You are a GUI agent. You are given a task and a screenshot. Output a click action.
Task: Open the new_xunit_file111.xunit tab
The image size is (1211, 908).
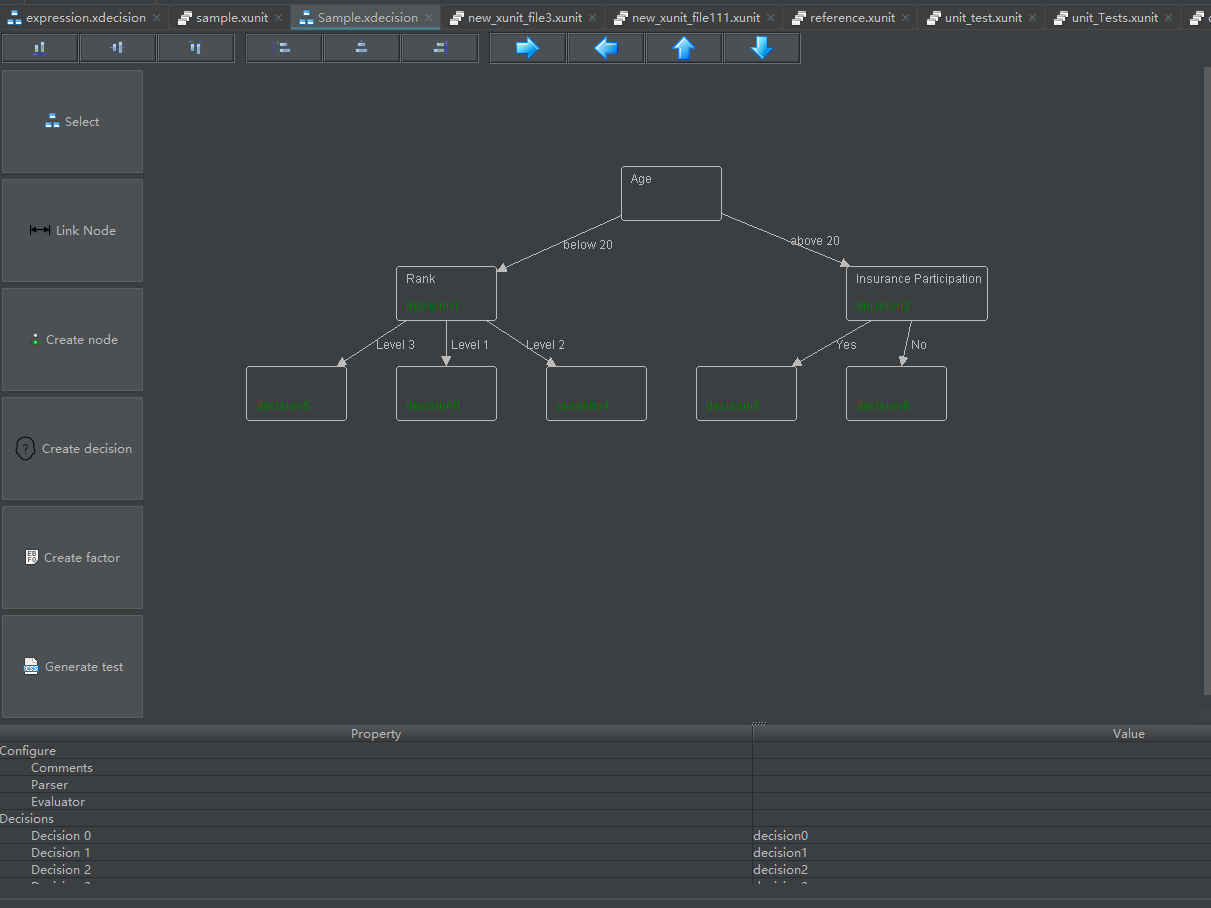click(695, 17)
